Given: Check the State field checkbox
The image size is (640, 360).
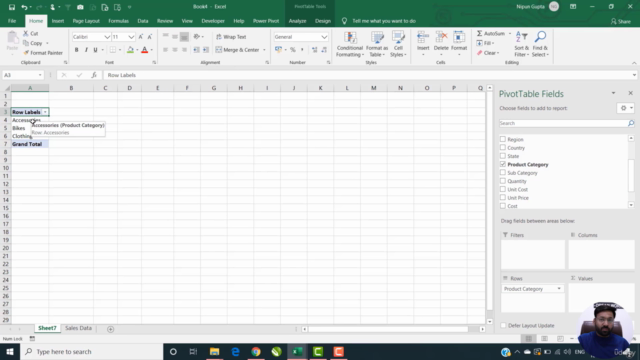Looking at the screenshot, I should tap(503, 156).
